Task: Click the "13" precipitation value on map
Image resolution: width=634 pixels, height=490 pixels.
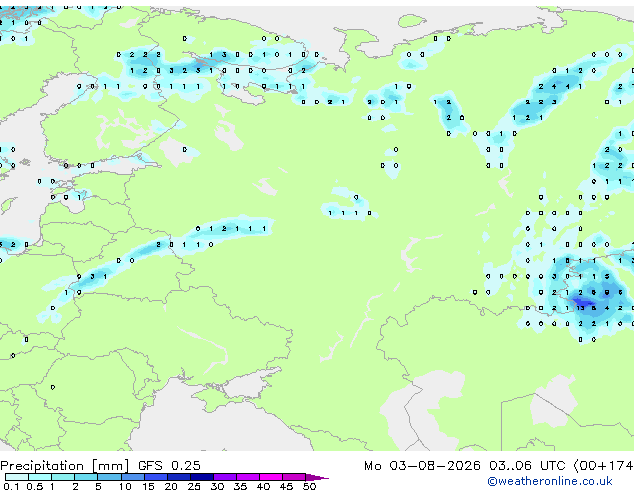Action: tap(581, 308)
